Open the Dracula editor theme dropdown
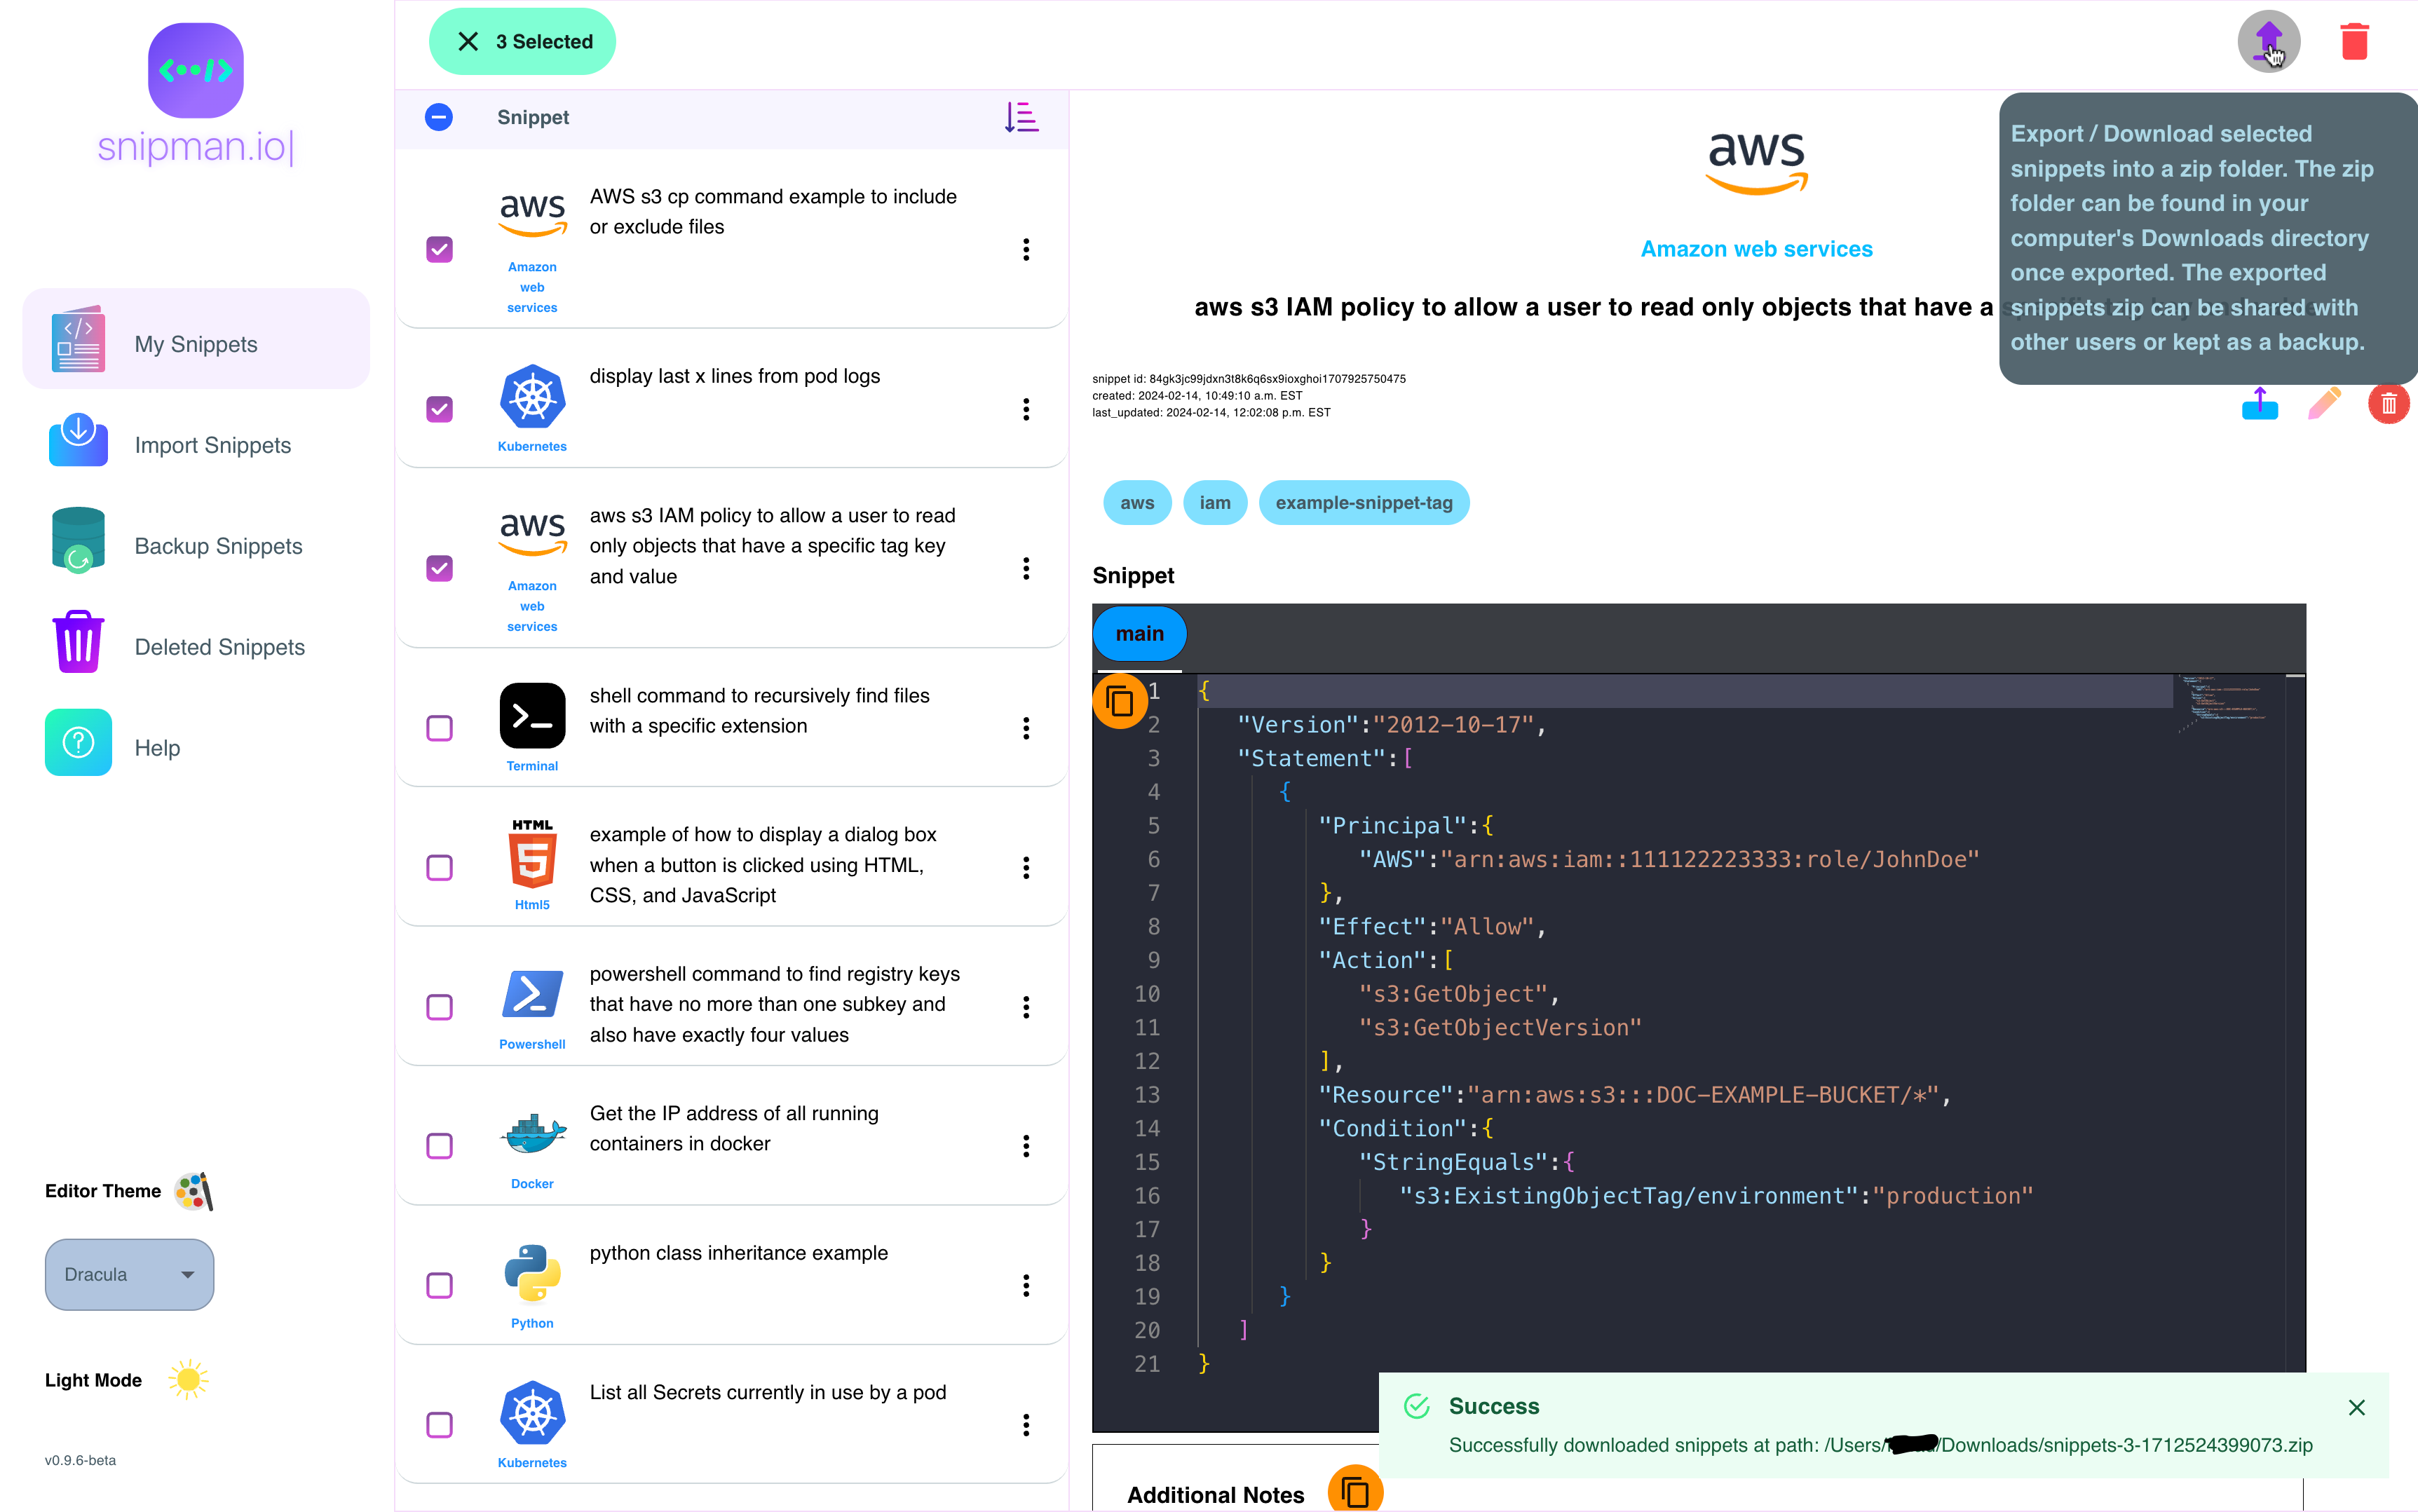The height and width of the screenshot is (1512, 2418). click(x=129, y=1275)
